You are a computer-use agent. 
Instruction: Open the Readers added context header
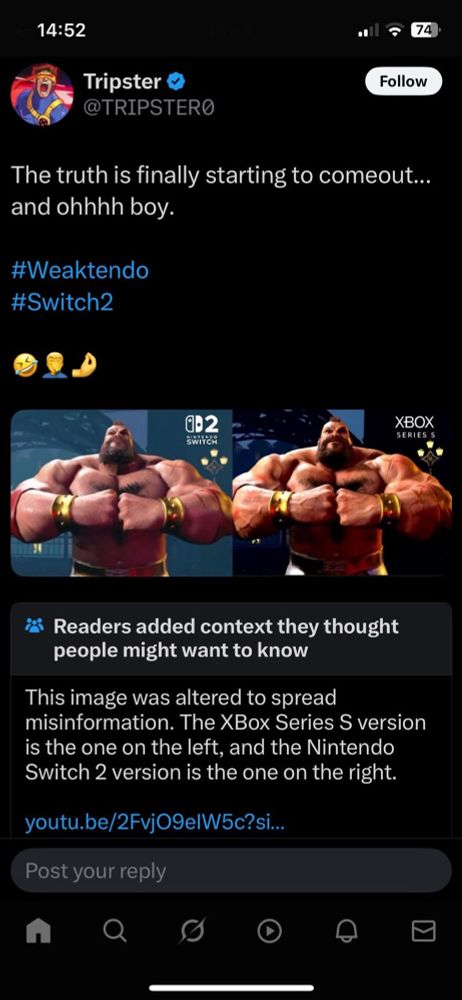[226, 638]
